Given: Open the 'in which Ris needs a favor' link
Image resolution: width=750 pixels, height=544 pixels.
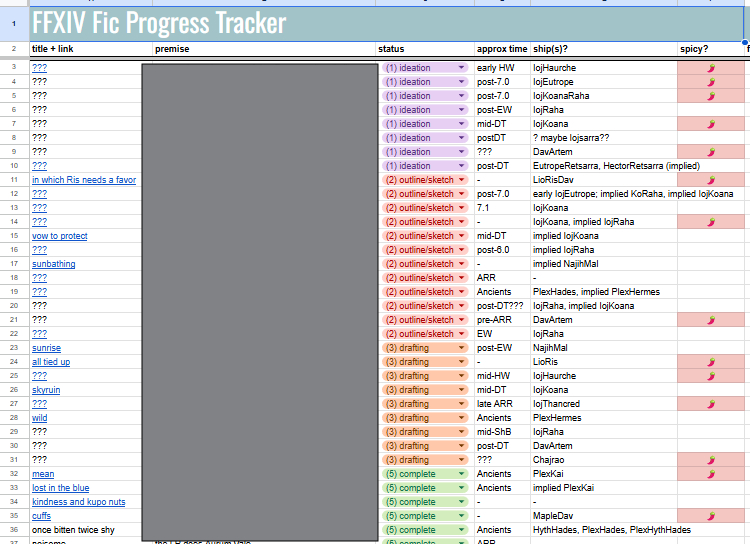Looking at the screenshot, I should [84, 180].
